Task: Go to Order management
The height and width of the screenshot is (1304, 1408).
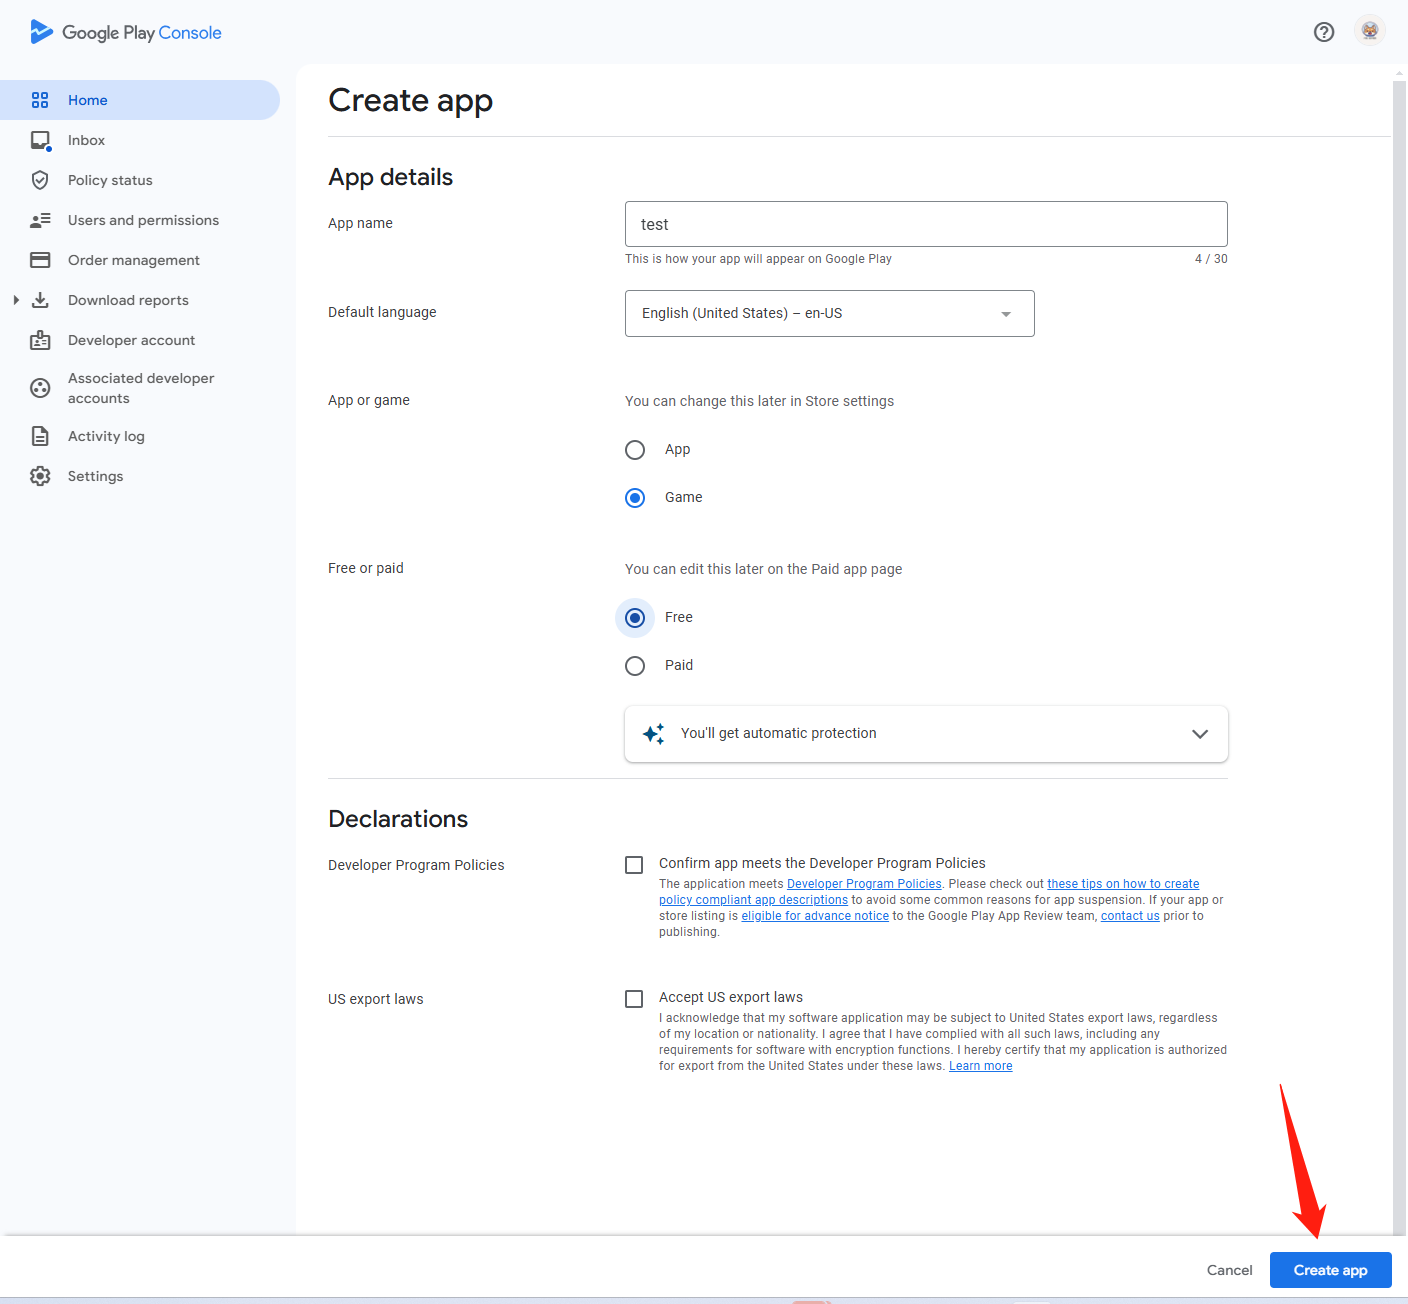Action: click(133, 260)
